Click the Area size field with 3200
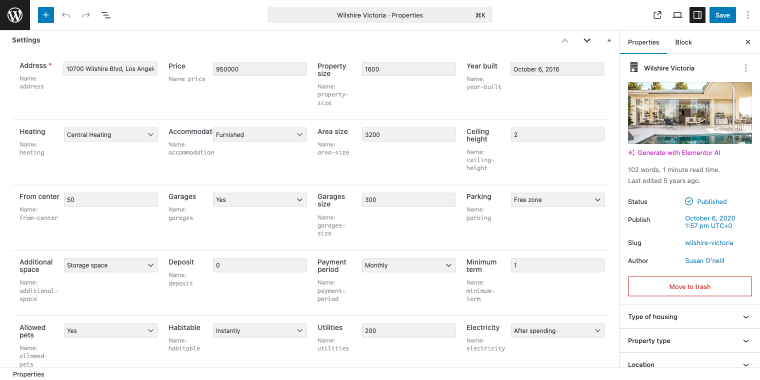Image resolution: width=760 pixels, height=380 pixels. coord(409,135)
